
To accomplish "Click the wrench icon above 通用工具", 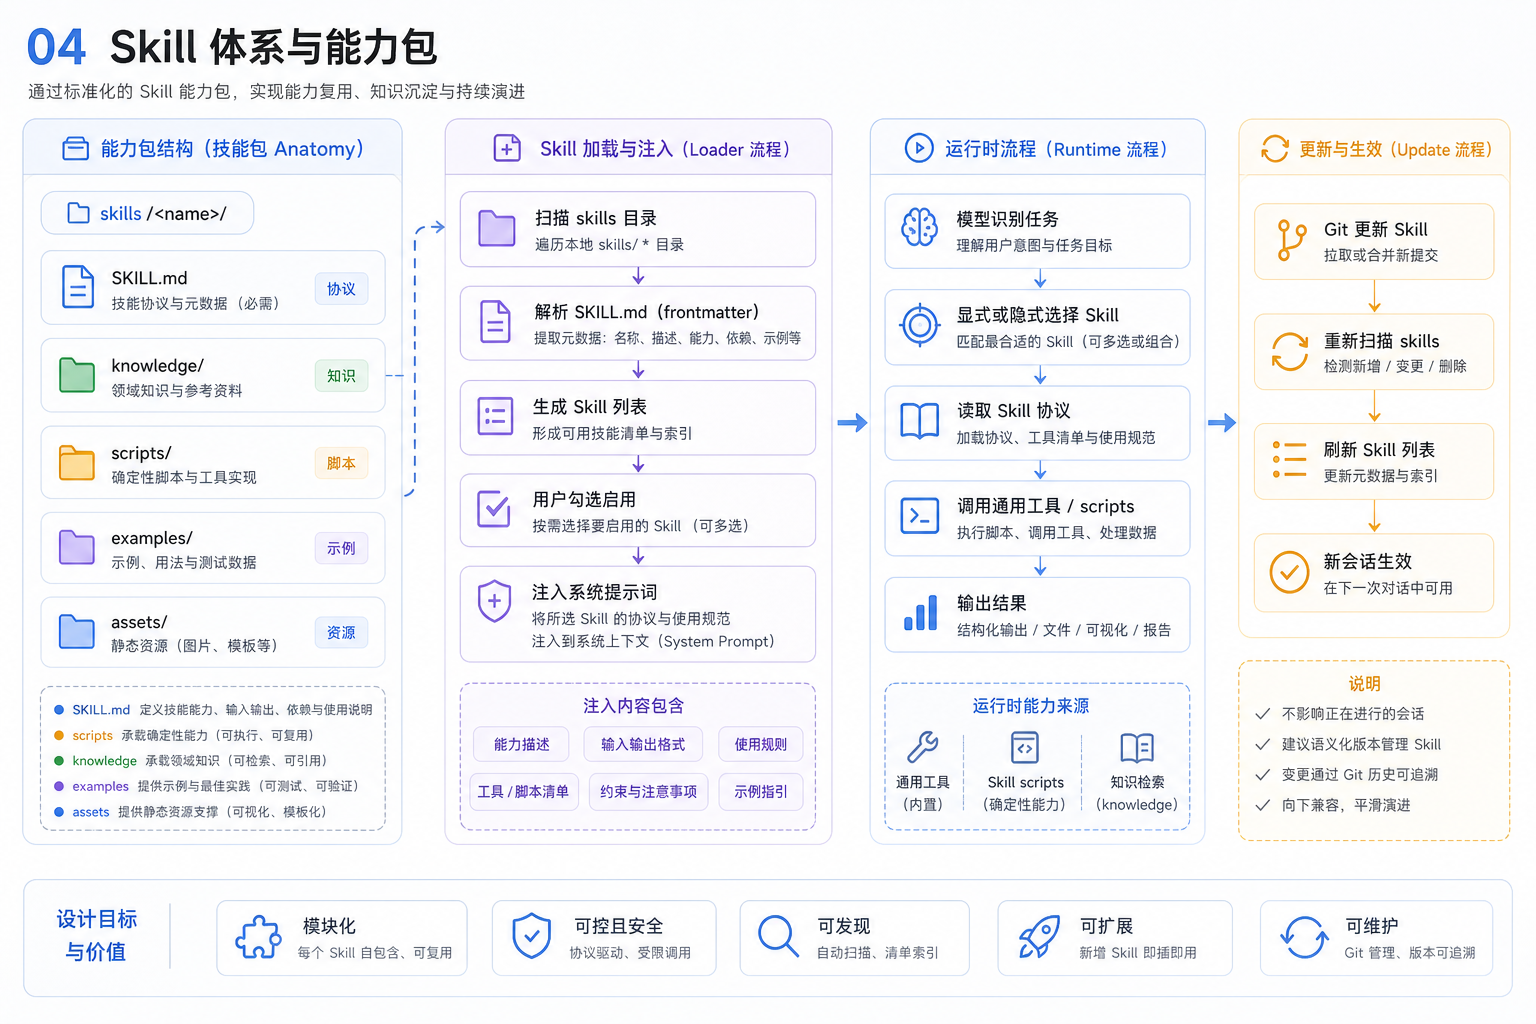I will tap(922, 747).
